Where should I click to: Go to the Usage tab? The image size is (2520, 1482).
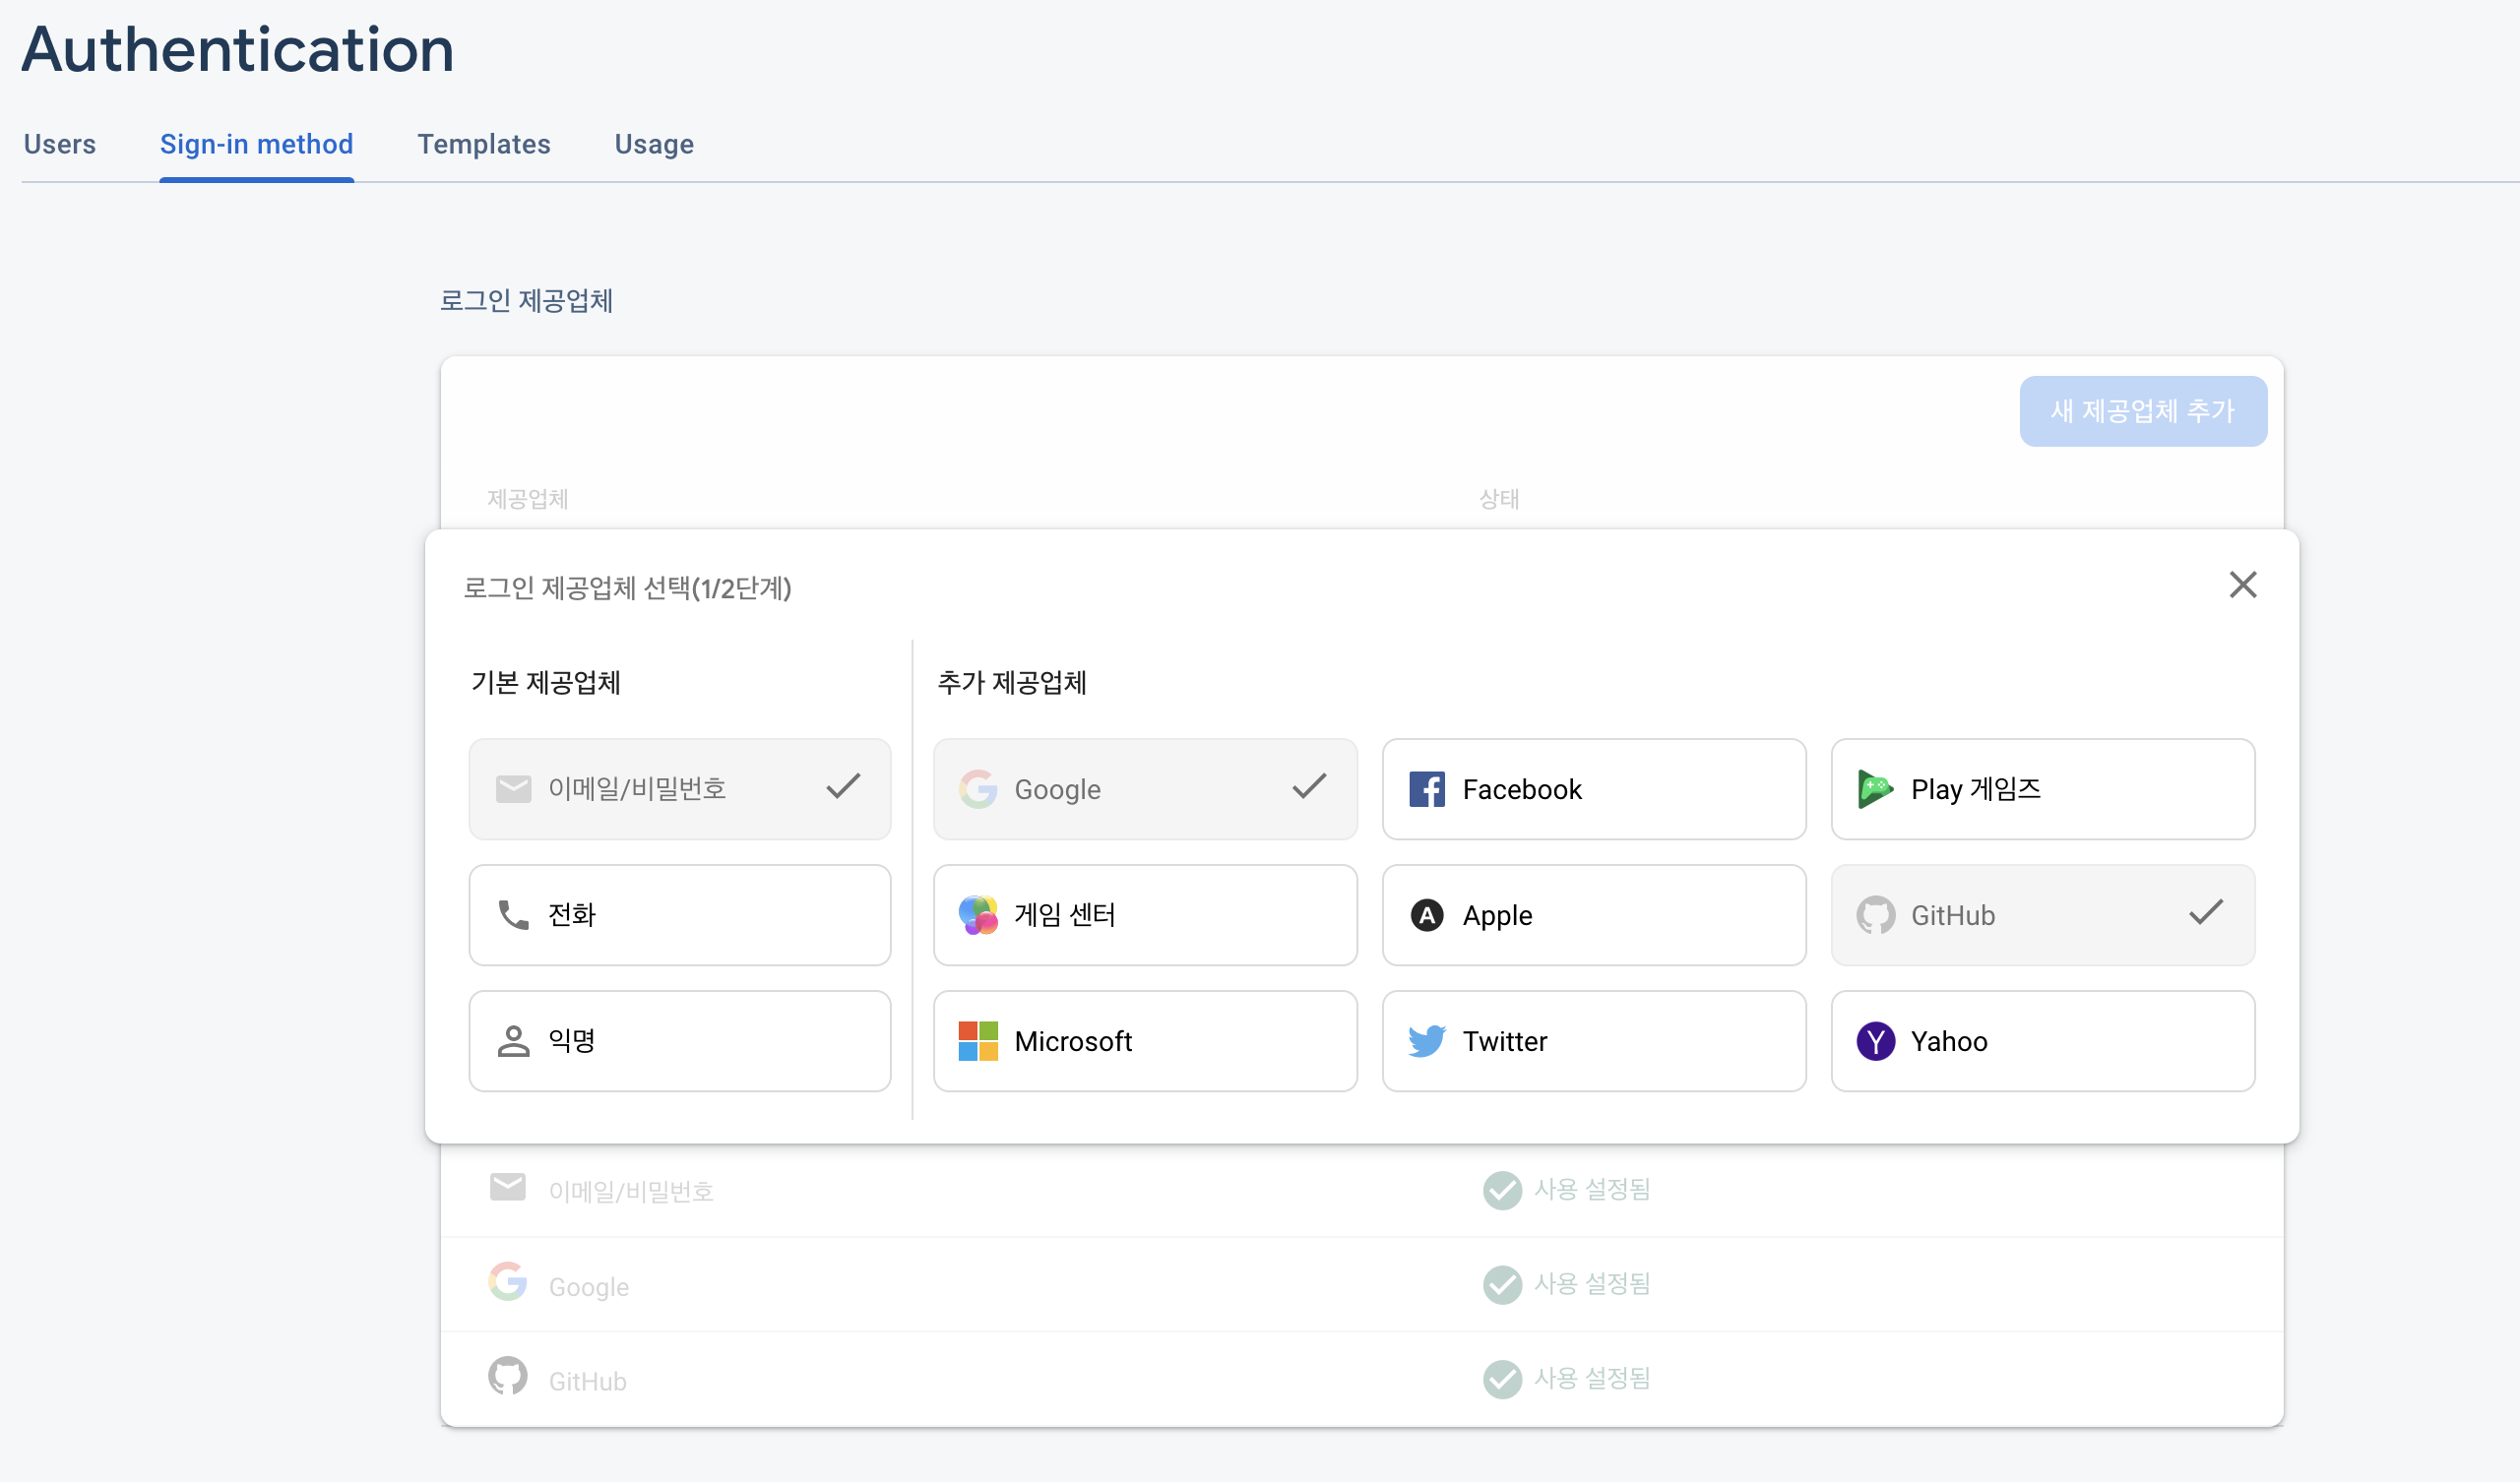pyautogui.click(x=654, y=144)
